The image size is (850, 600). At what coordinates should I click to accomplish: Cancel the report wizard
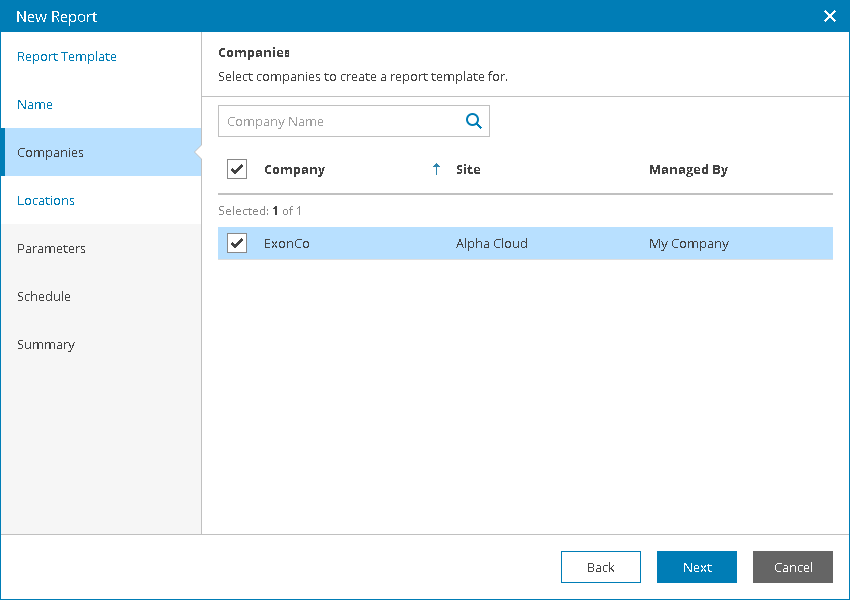pos(793,567)
